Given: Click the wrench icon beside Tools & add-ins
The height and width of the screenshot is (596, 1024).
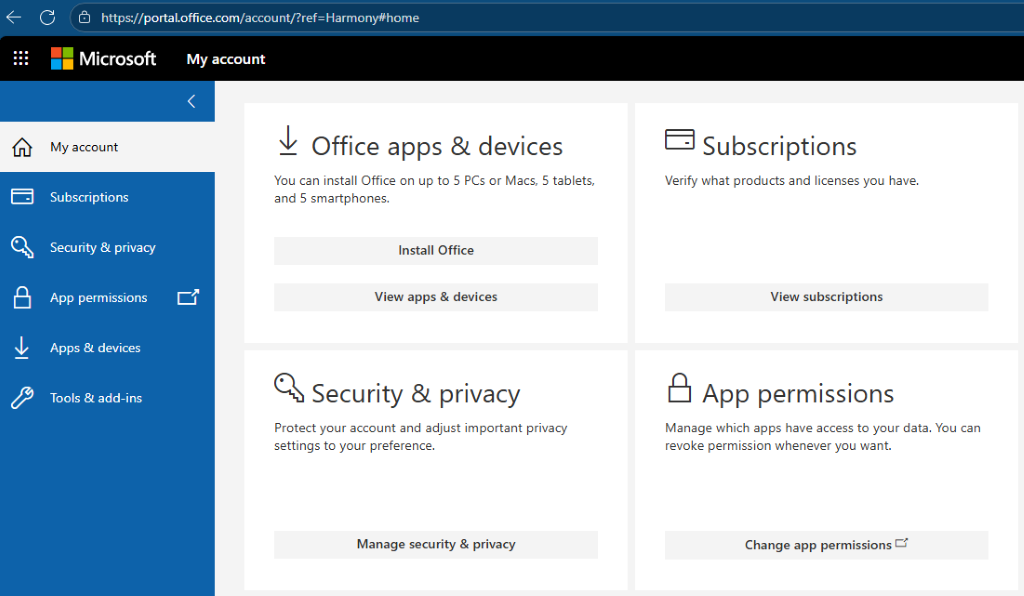Looking at the screenshot, I should 22,398.
